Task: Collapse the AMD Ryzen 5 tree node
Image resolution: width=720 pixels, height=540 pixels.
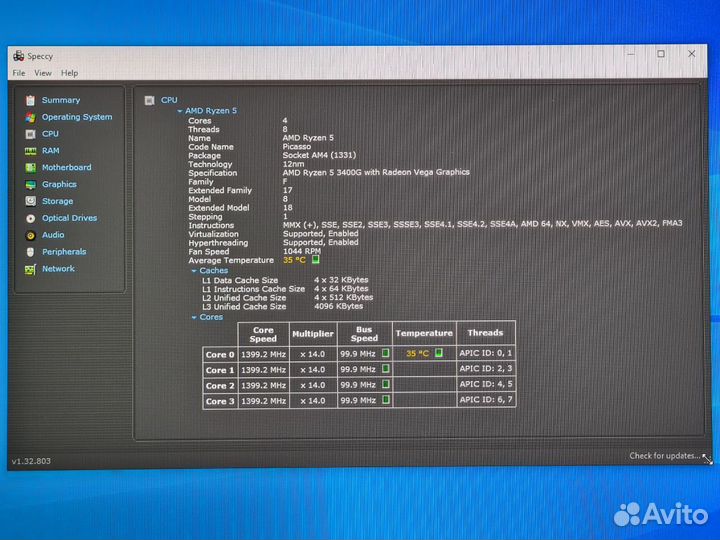Action: (180, 111)
